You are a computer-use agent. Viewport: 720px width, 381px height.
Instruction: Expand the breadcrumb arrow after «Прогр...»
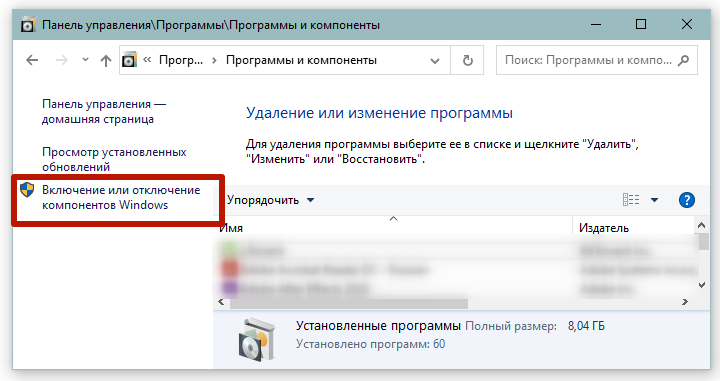tap(214, 60)
